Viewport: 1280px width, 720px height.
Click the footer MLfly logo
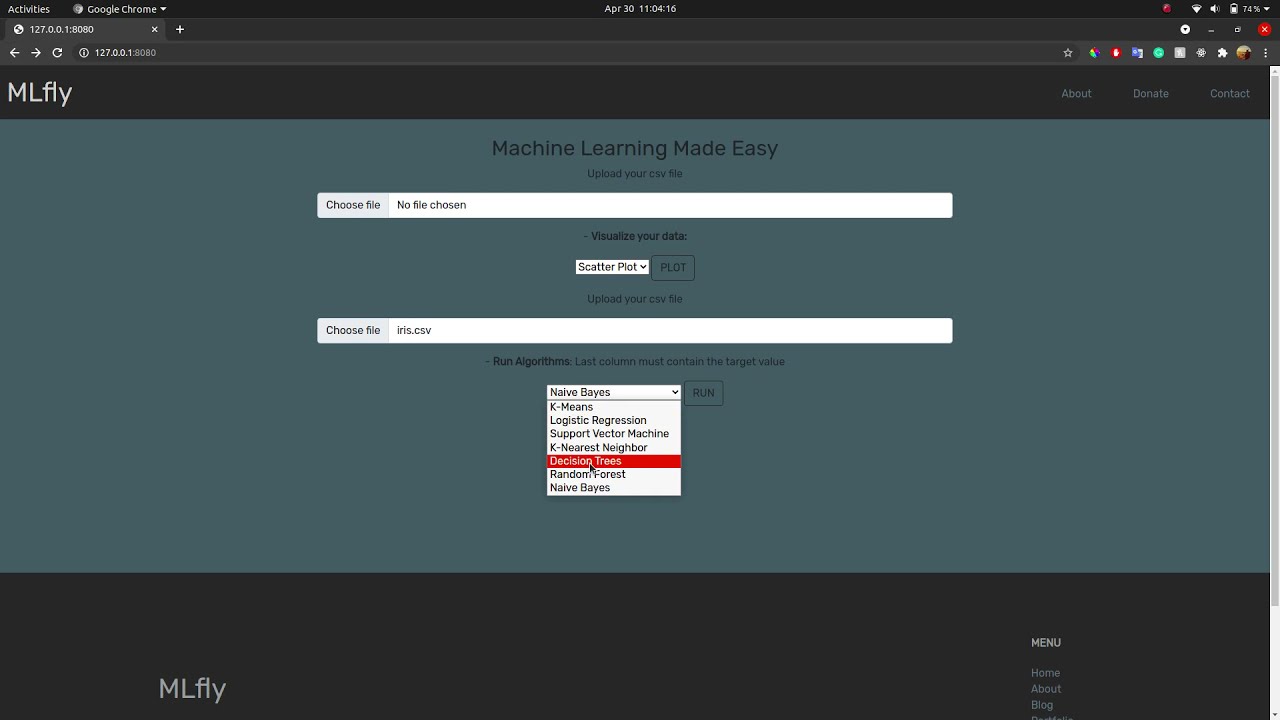[x=192, y=689]
